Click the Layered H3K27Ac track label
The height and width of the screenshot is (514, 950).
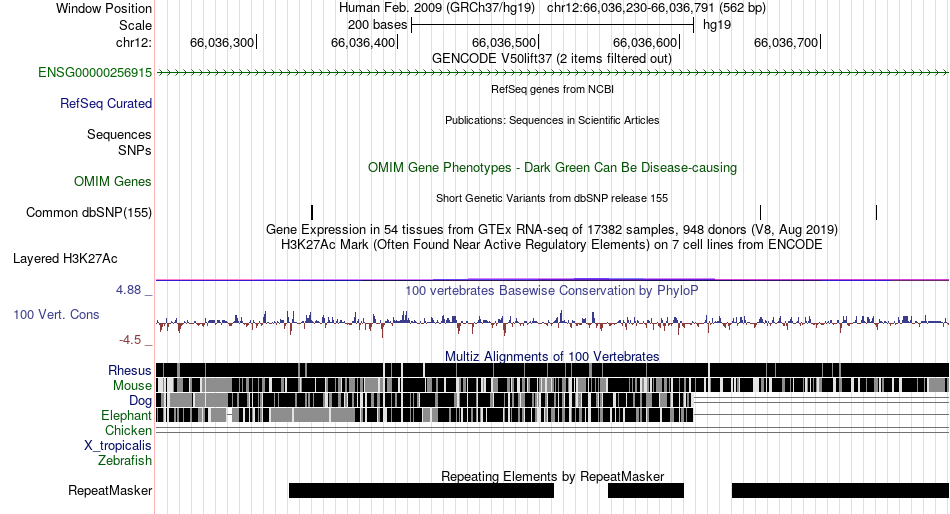pos(65,259)
